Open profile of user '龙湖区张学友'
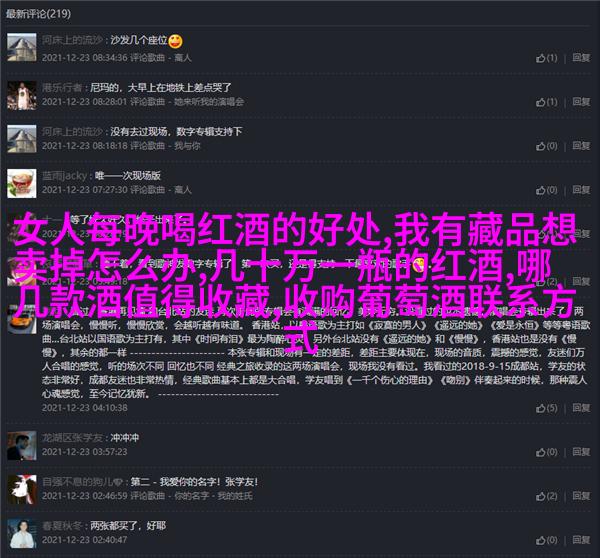This screenshot has height=558, width=600. click(72, 438)
